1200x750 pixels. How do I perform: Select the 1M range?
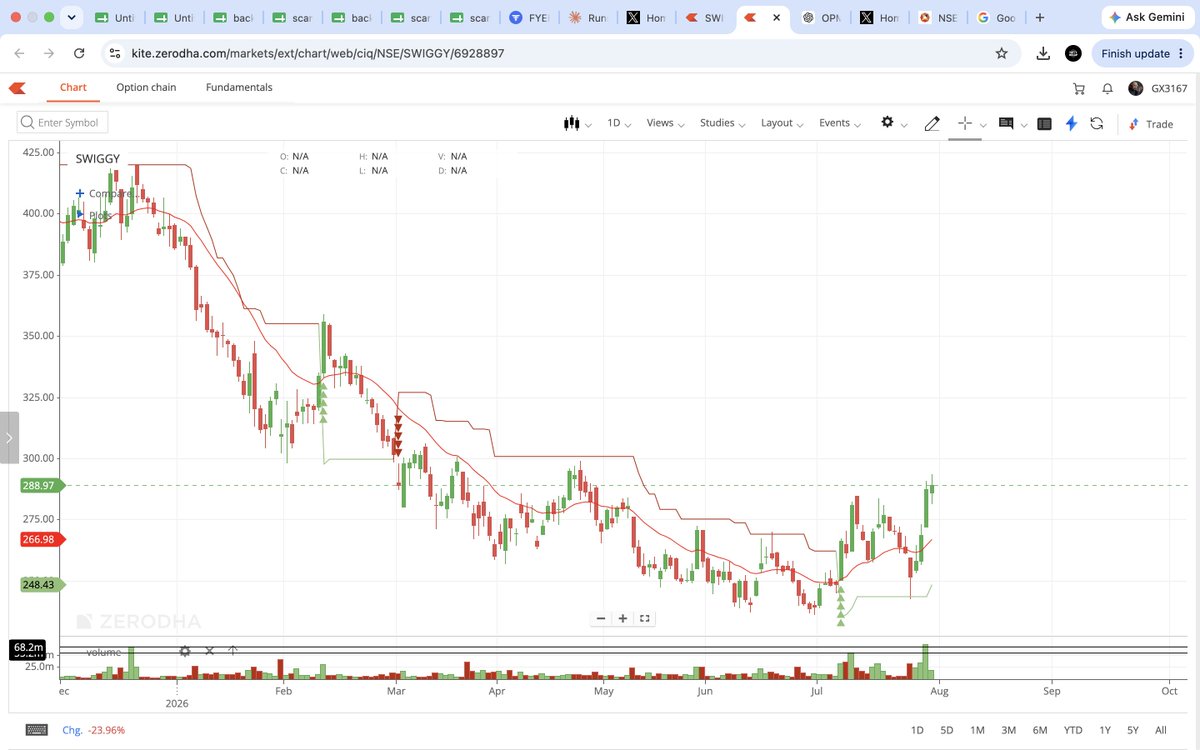tap(977, 730)
